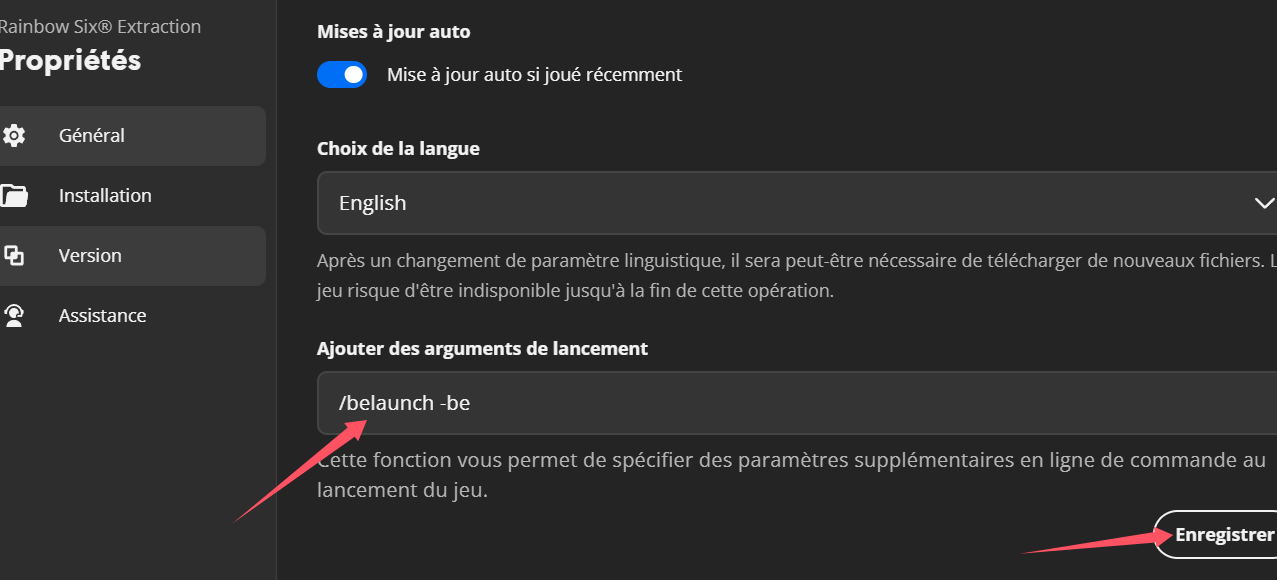Click the folder icon beside Installation
Image resolution: width=1277 pixels, height=580 pixels.
coord(14,195)
